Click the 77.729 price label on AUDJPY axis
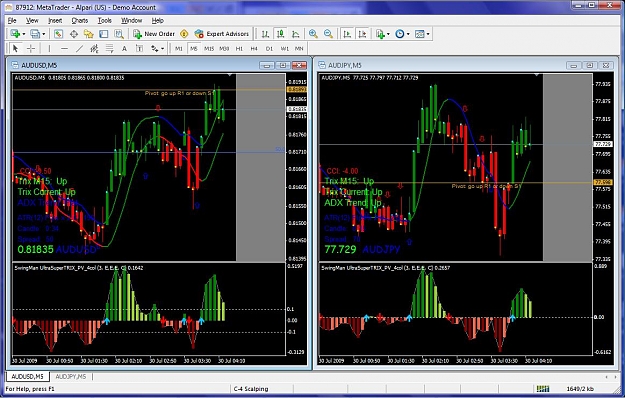625x398 pixels. click(603, 144)
